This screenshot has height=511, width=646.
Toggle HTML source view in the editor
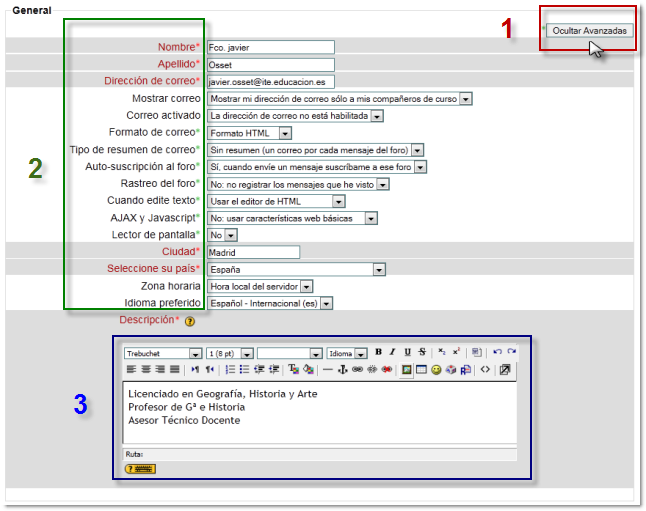click(485, 369)
